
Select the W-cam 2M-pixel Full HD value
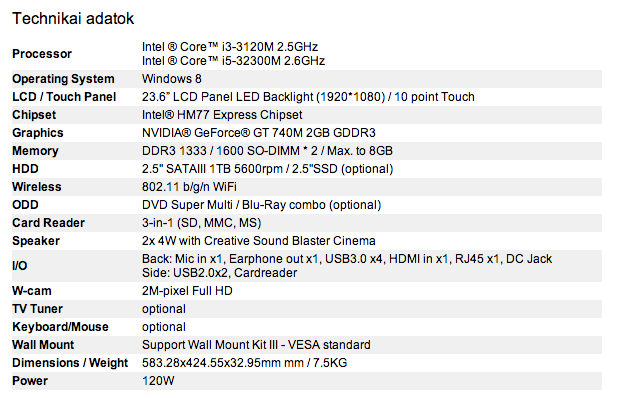click(x=187, y=291)
